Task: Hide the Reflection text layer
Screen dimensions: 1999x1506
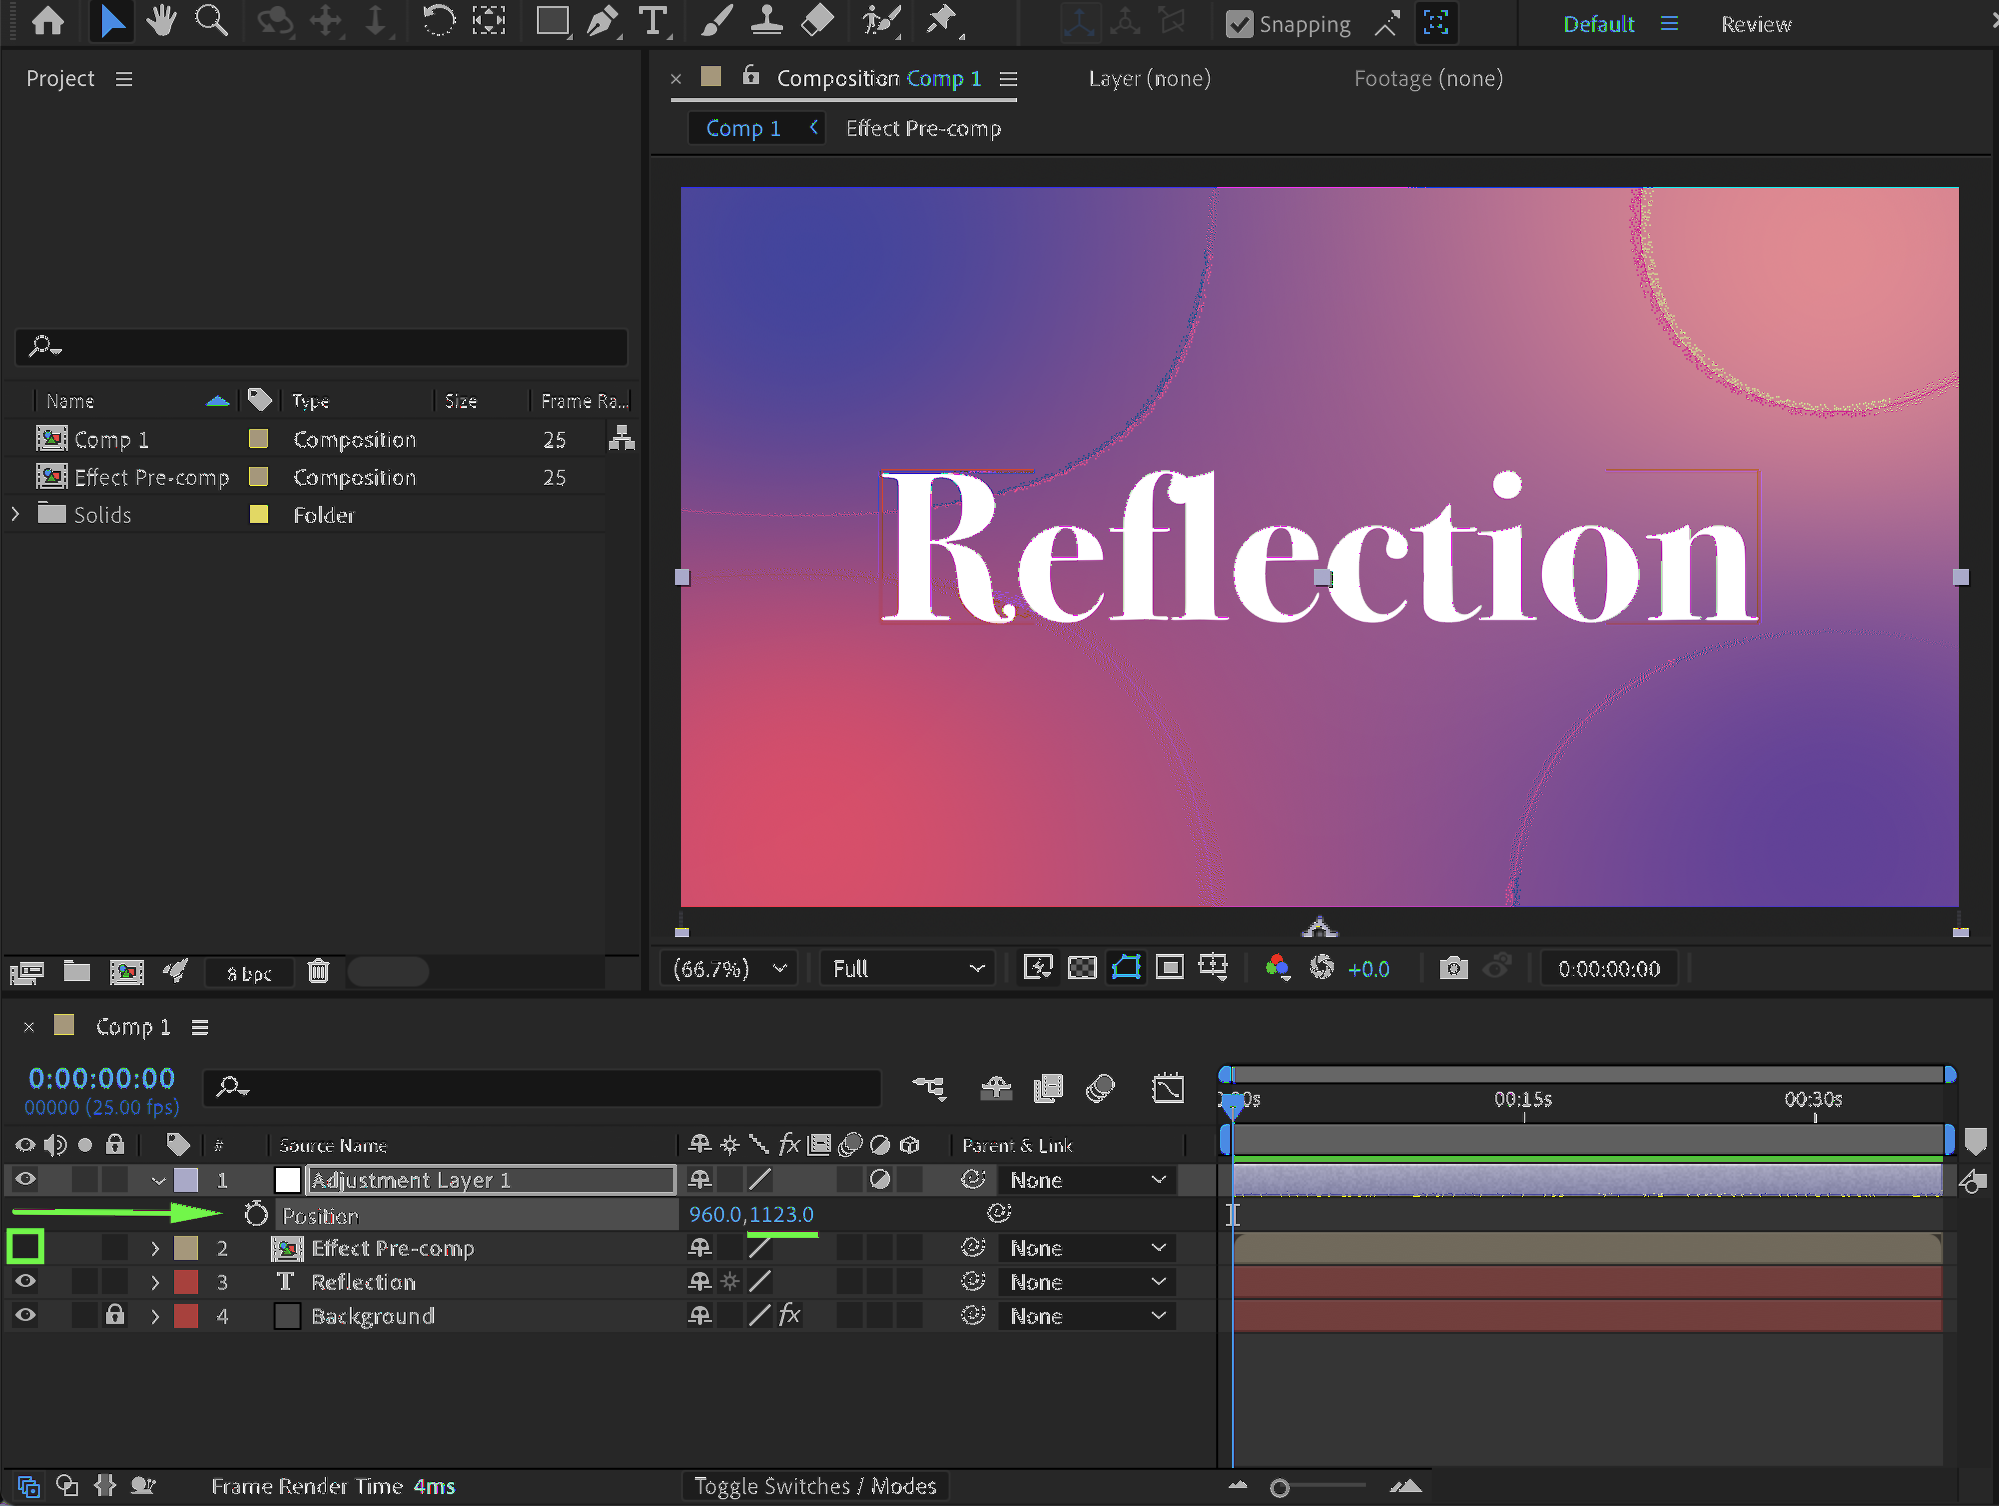Action: click(x=25, y=1281)
